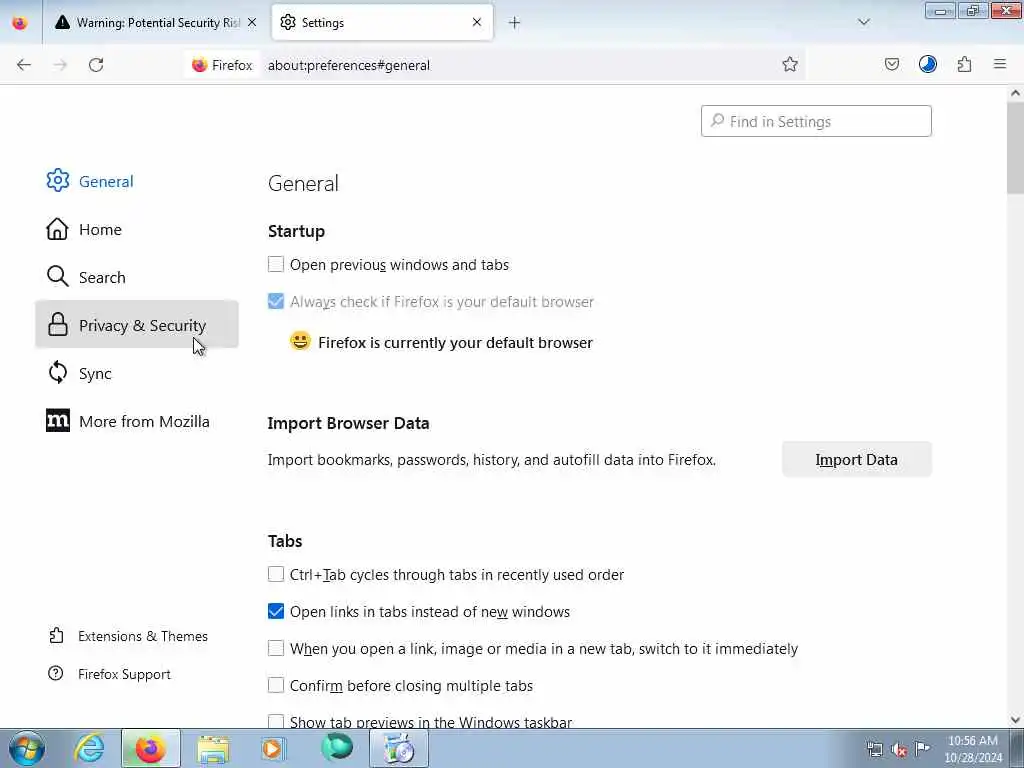Click the Firefox View pinned icon
The height and width of the screenshot is (768, 1024).
pos(20,23)
